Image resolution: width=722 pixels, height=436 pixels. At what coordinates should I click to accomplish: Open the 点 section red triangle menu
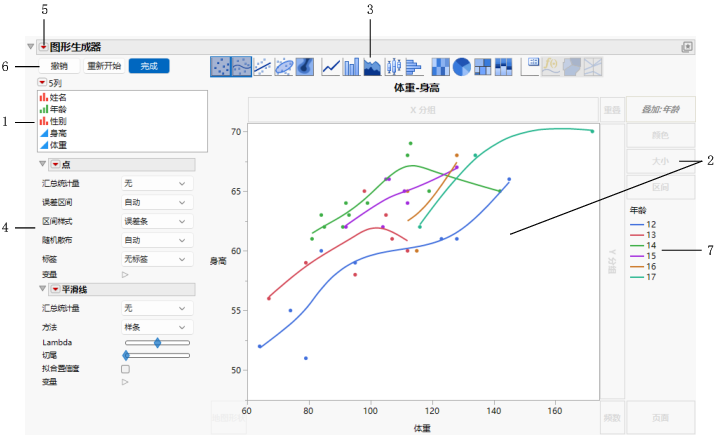tap(55, 164)
